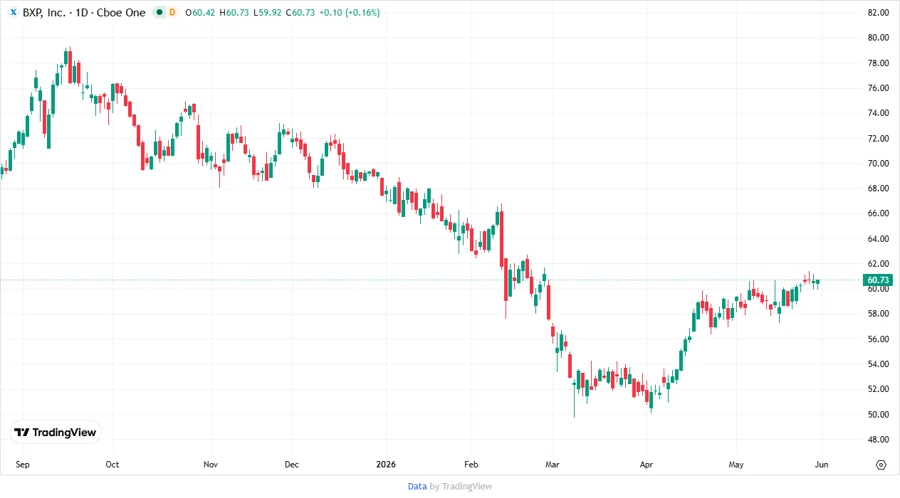Click the 48.00 price axis label
The height and width of the screenshot is (498, 900).
878,439
